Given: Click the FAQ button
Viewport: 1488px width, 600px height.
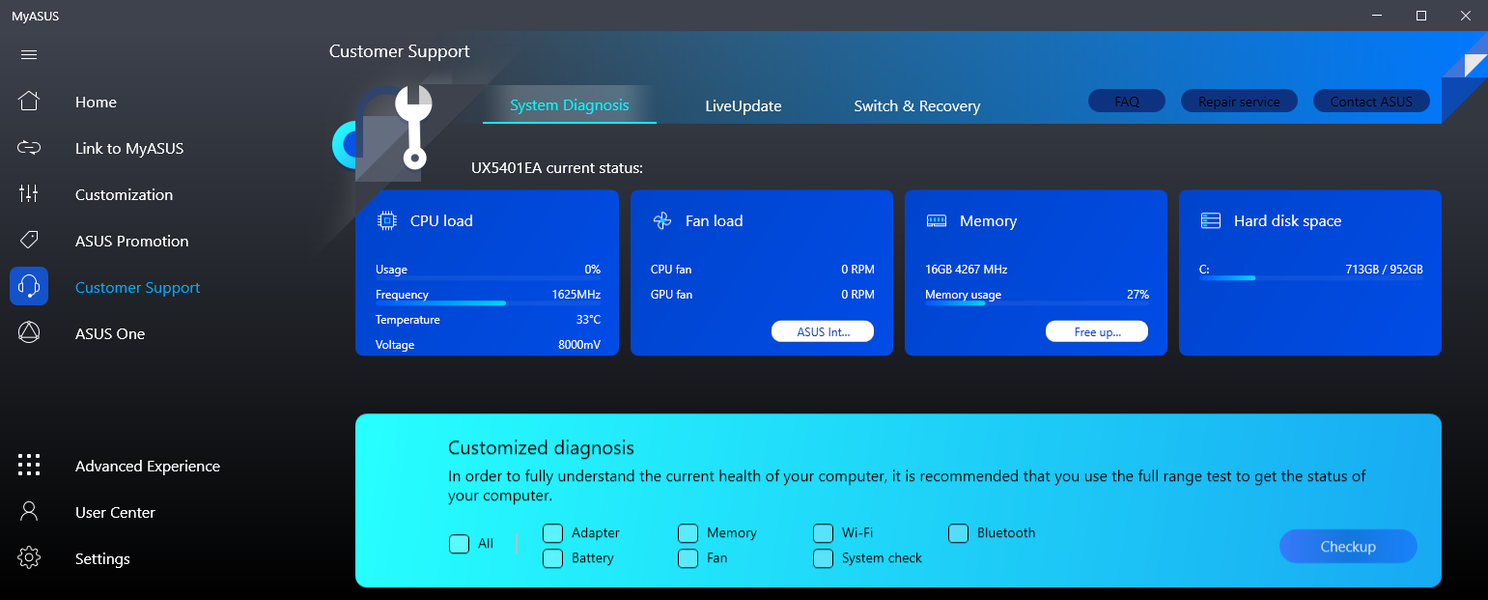Looking at the screenshot, I should coord(1127,101).
